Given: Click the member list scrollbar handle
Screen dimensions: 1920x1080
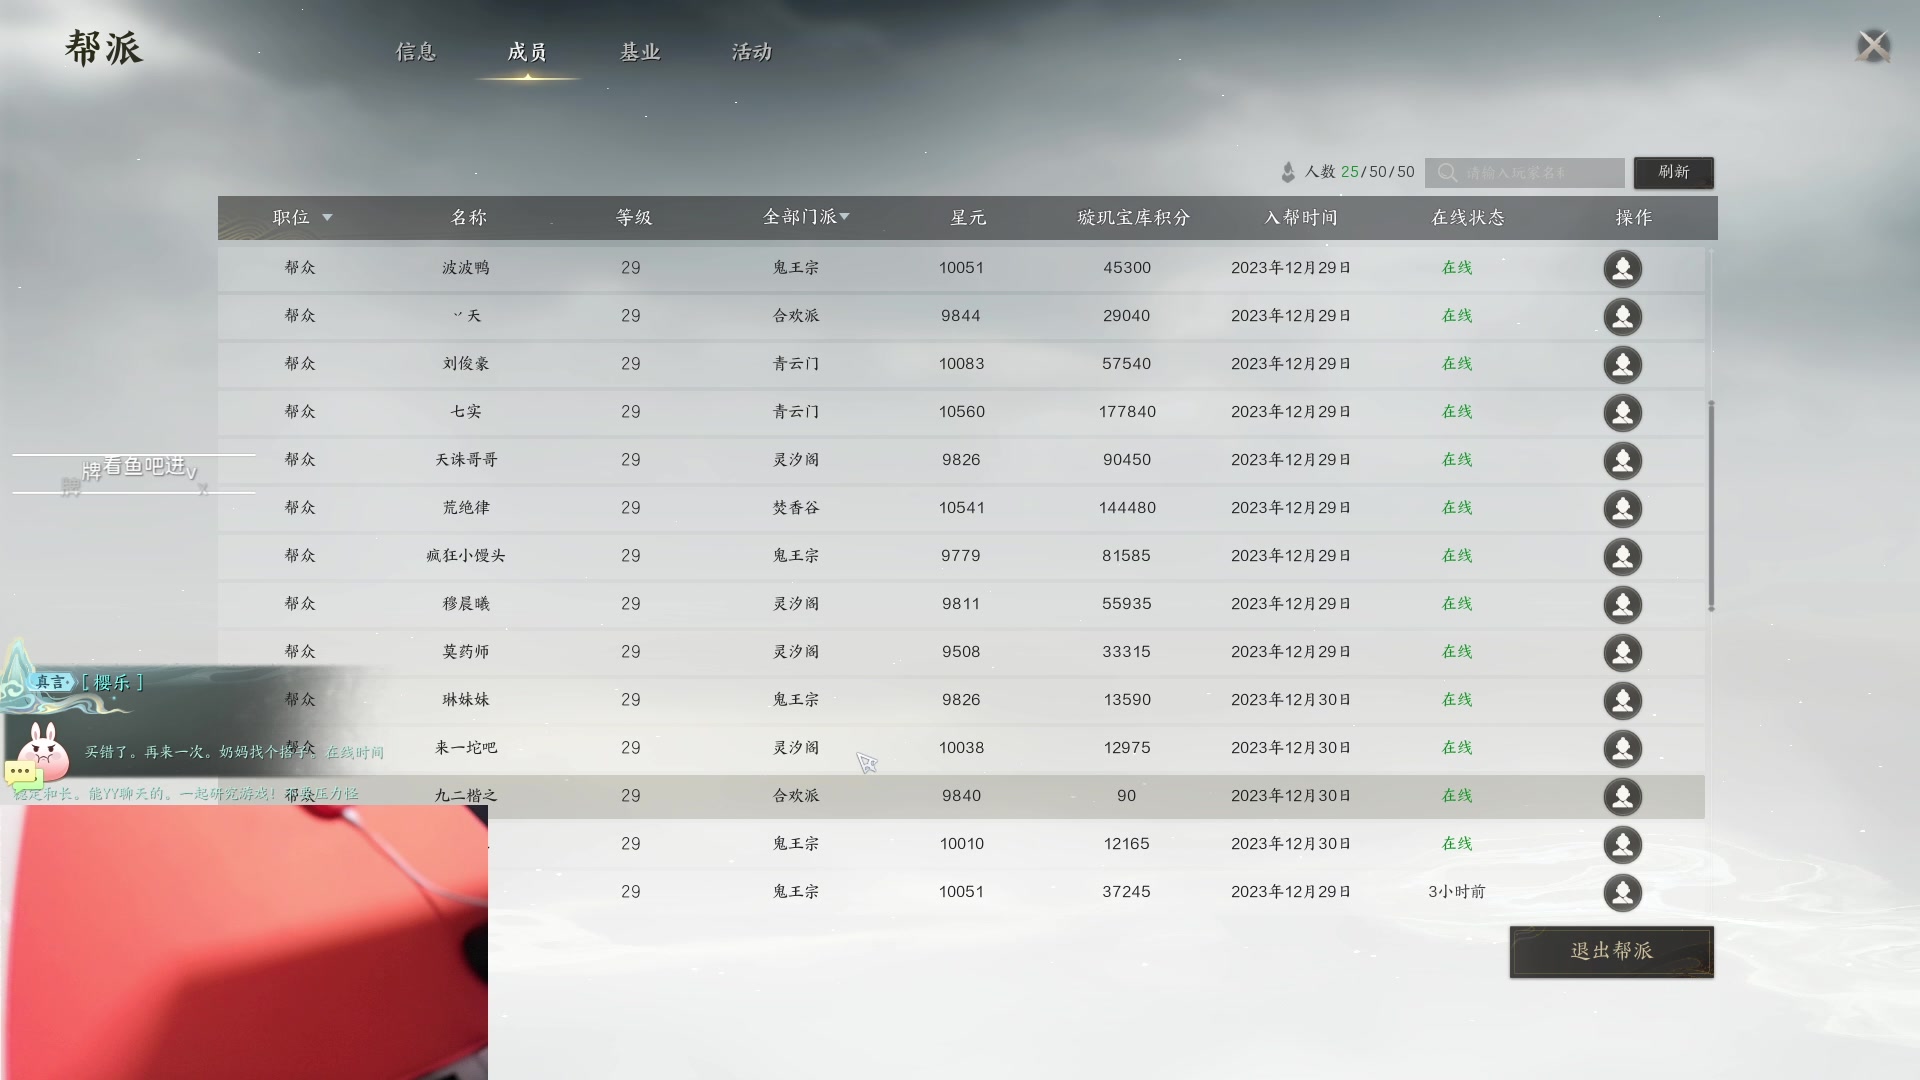Looking at the screenshot, I should point(1711,505).
